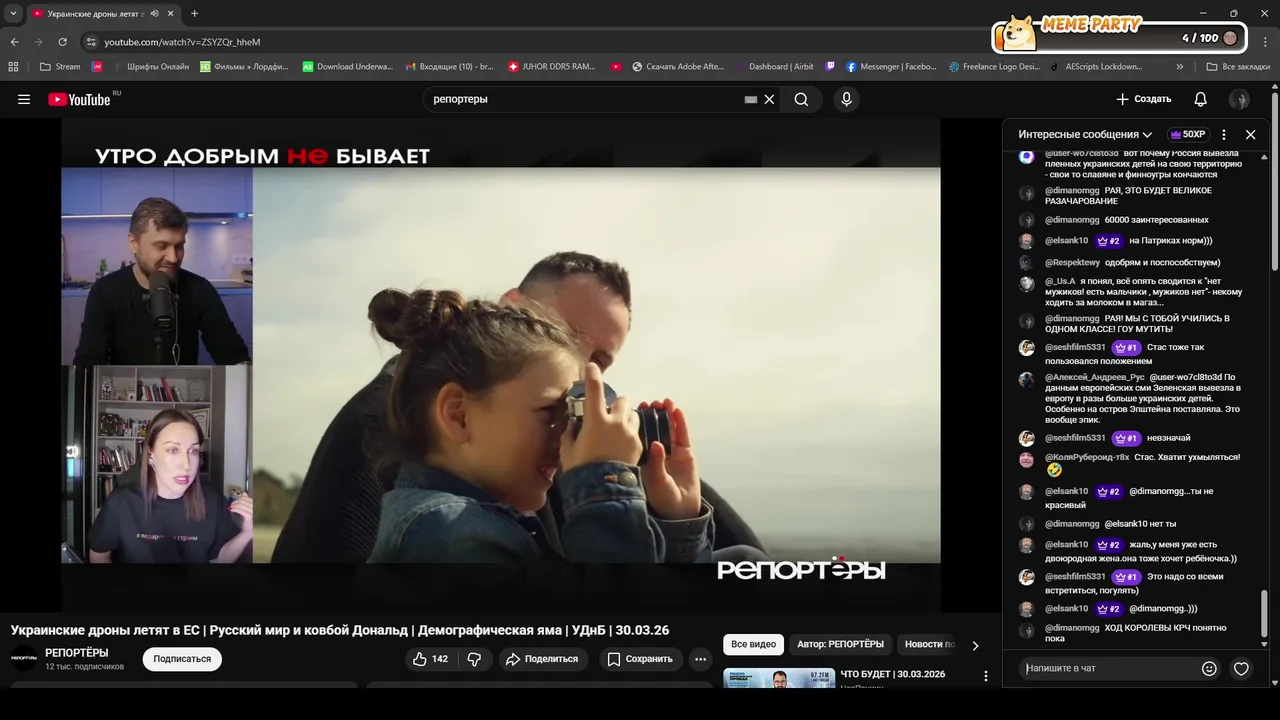Select the Новости filter chip
Image resolution: width=1280 pixels, height=720 pixels.
click(x=929, y=644)
